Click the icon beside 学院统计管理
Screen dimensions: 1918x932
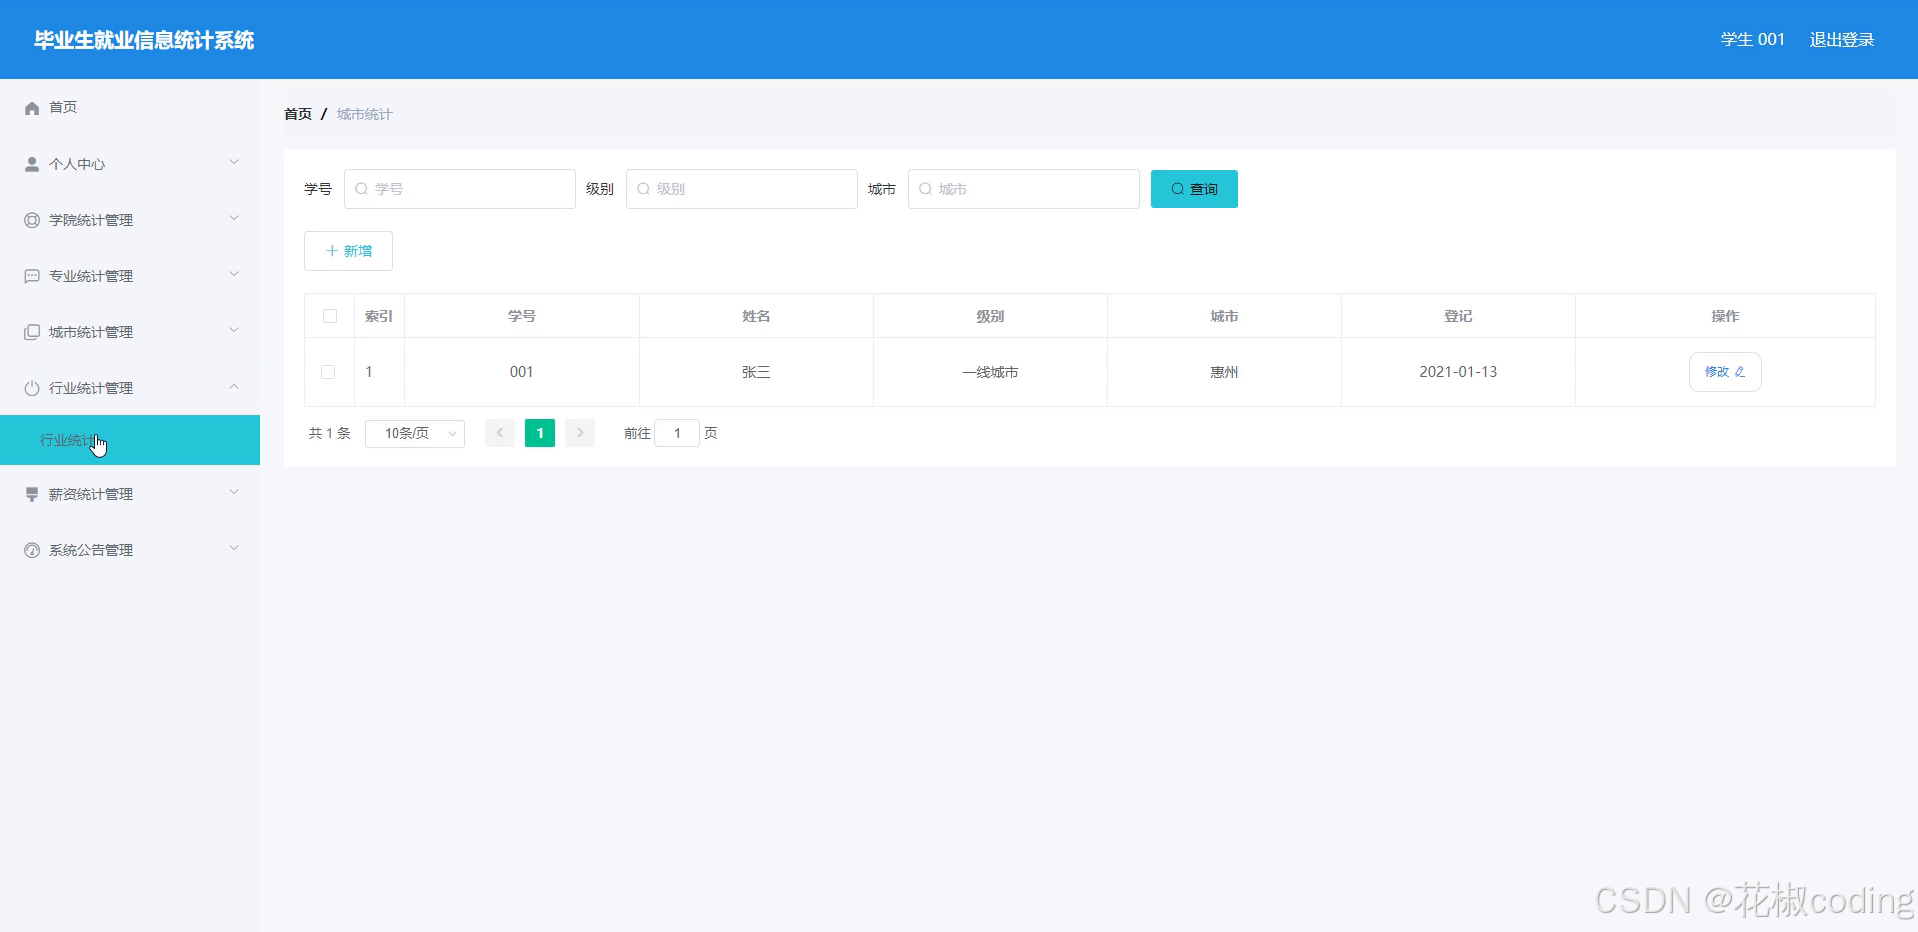click(32, 220)
